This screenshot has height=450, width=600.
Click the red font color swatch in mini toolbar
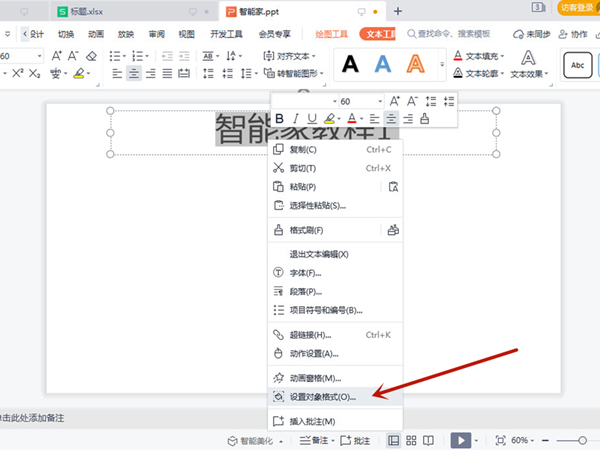351,119
